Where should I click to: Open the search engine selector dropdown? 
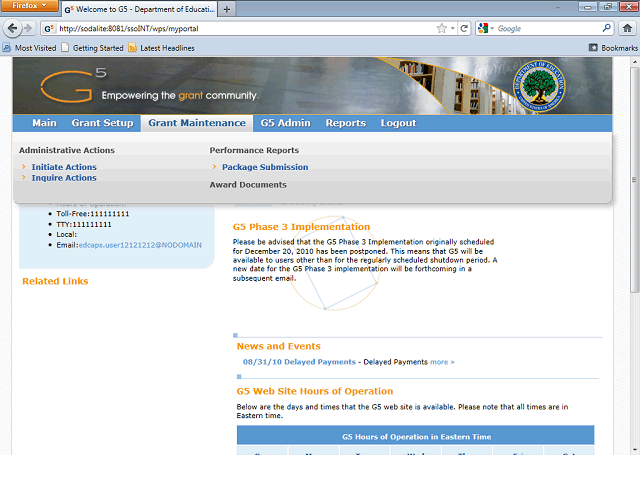click(486, 28)
